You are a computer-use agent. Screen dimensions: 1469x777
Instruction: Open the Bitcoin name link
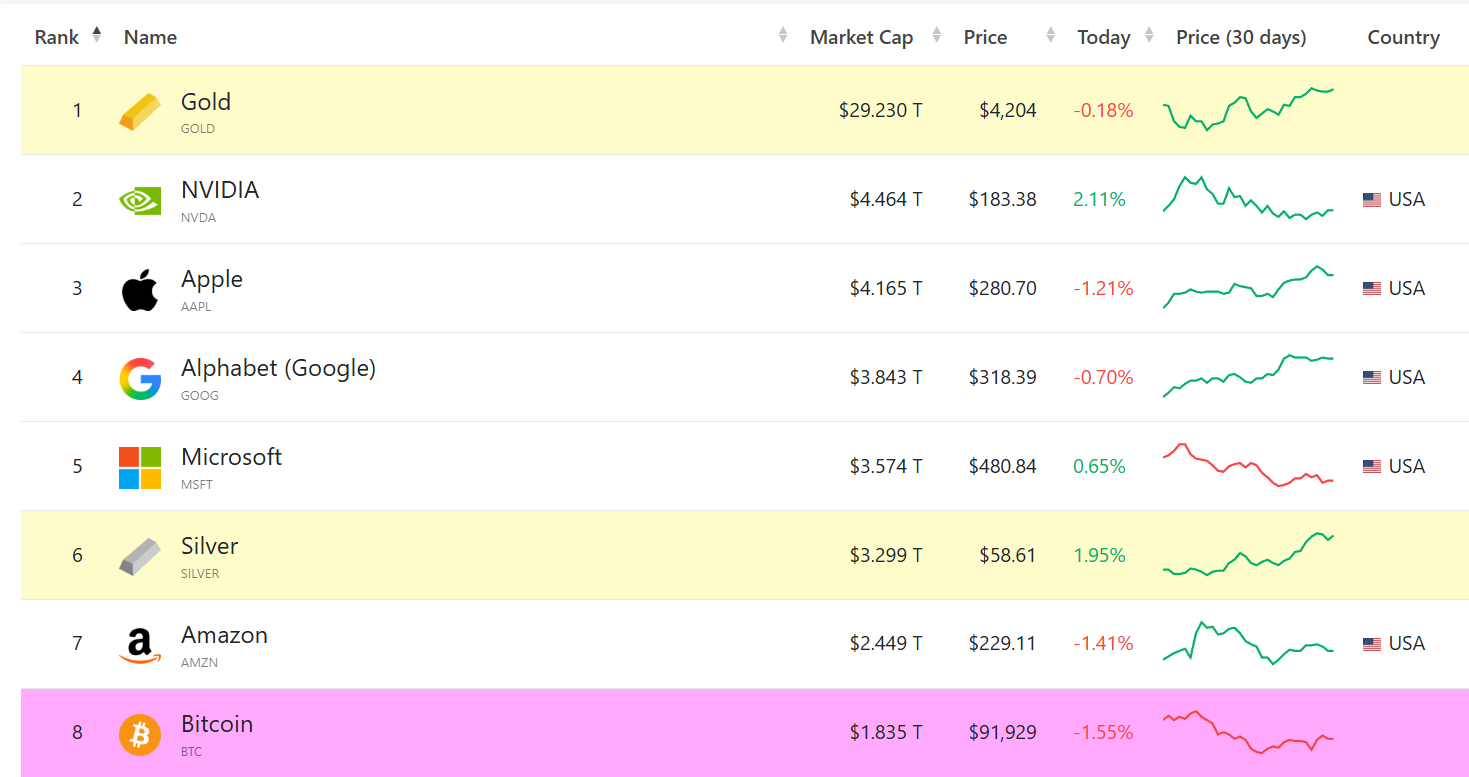pos(217,724)
